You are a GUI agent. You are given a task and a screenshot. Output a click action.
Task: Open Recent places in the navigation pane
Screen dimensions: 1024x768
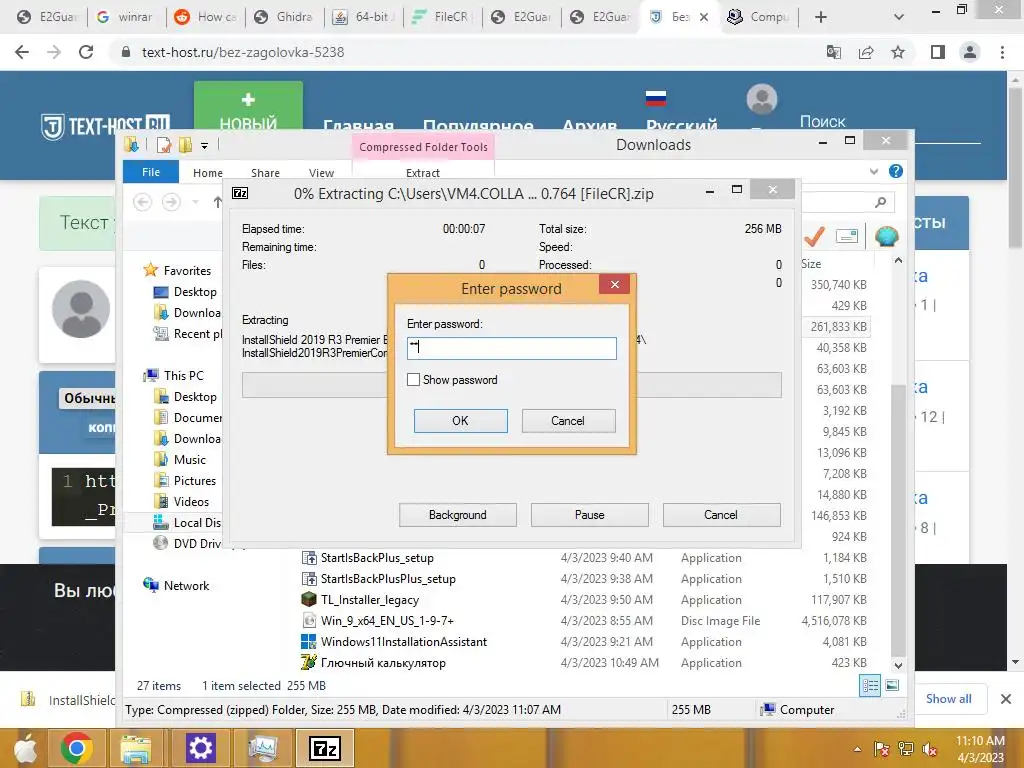[x=198, y=334]
